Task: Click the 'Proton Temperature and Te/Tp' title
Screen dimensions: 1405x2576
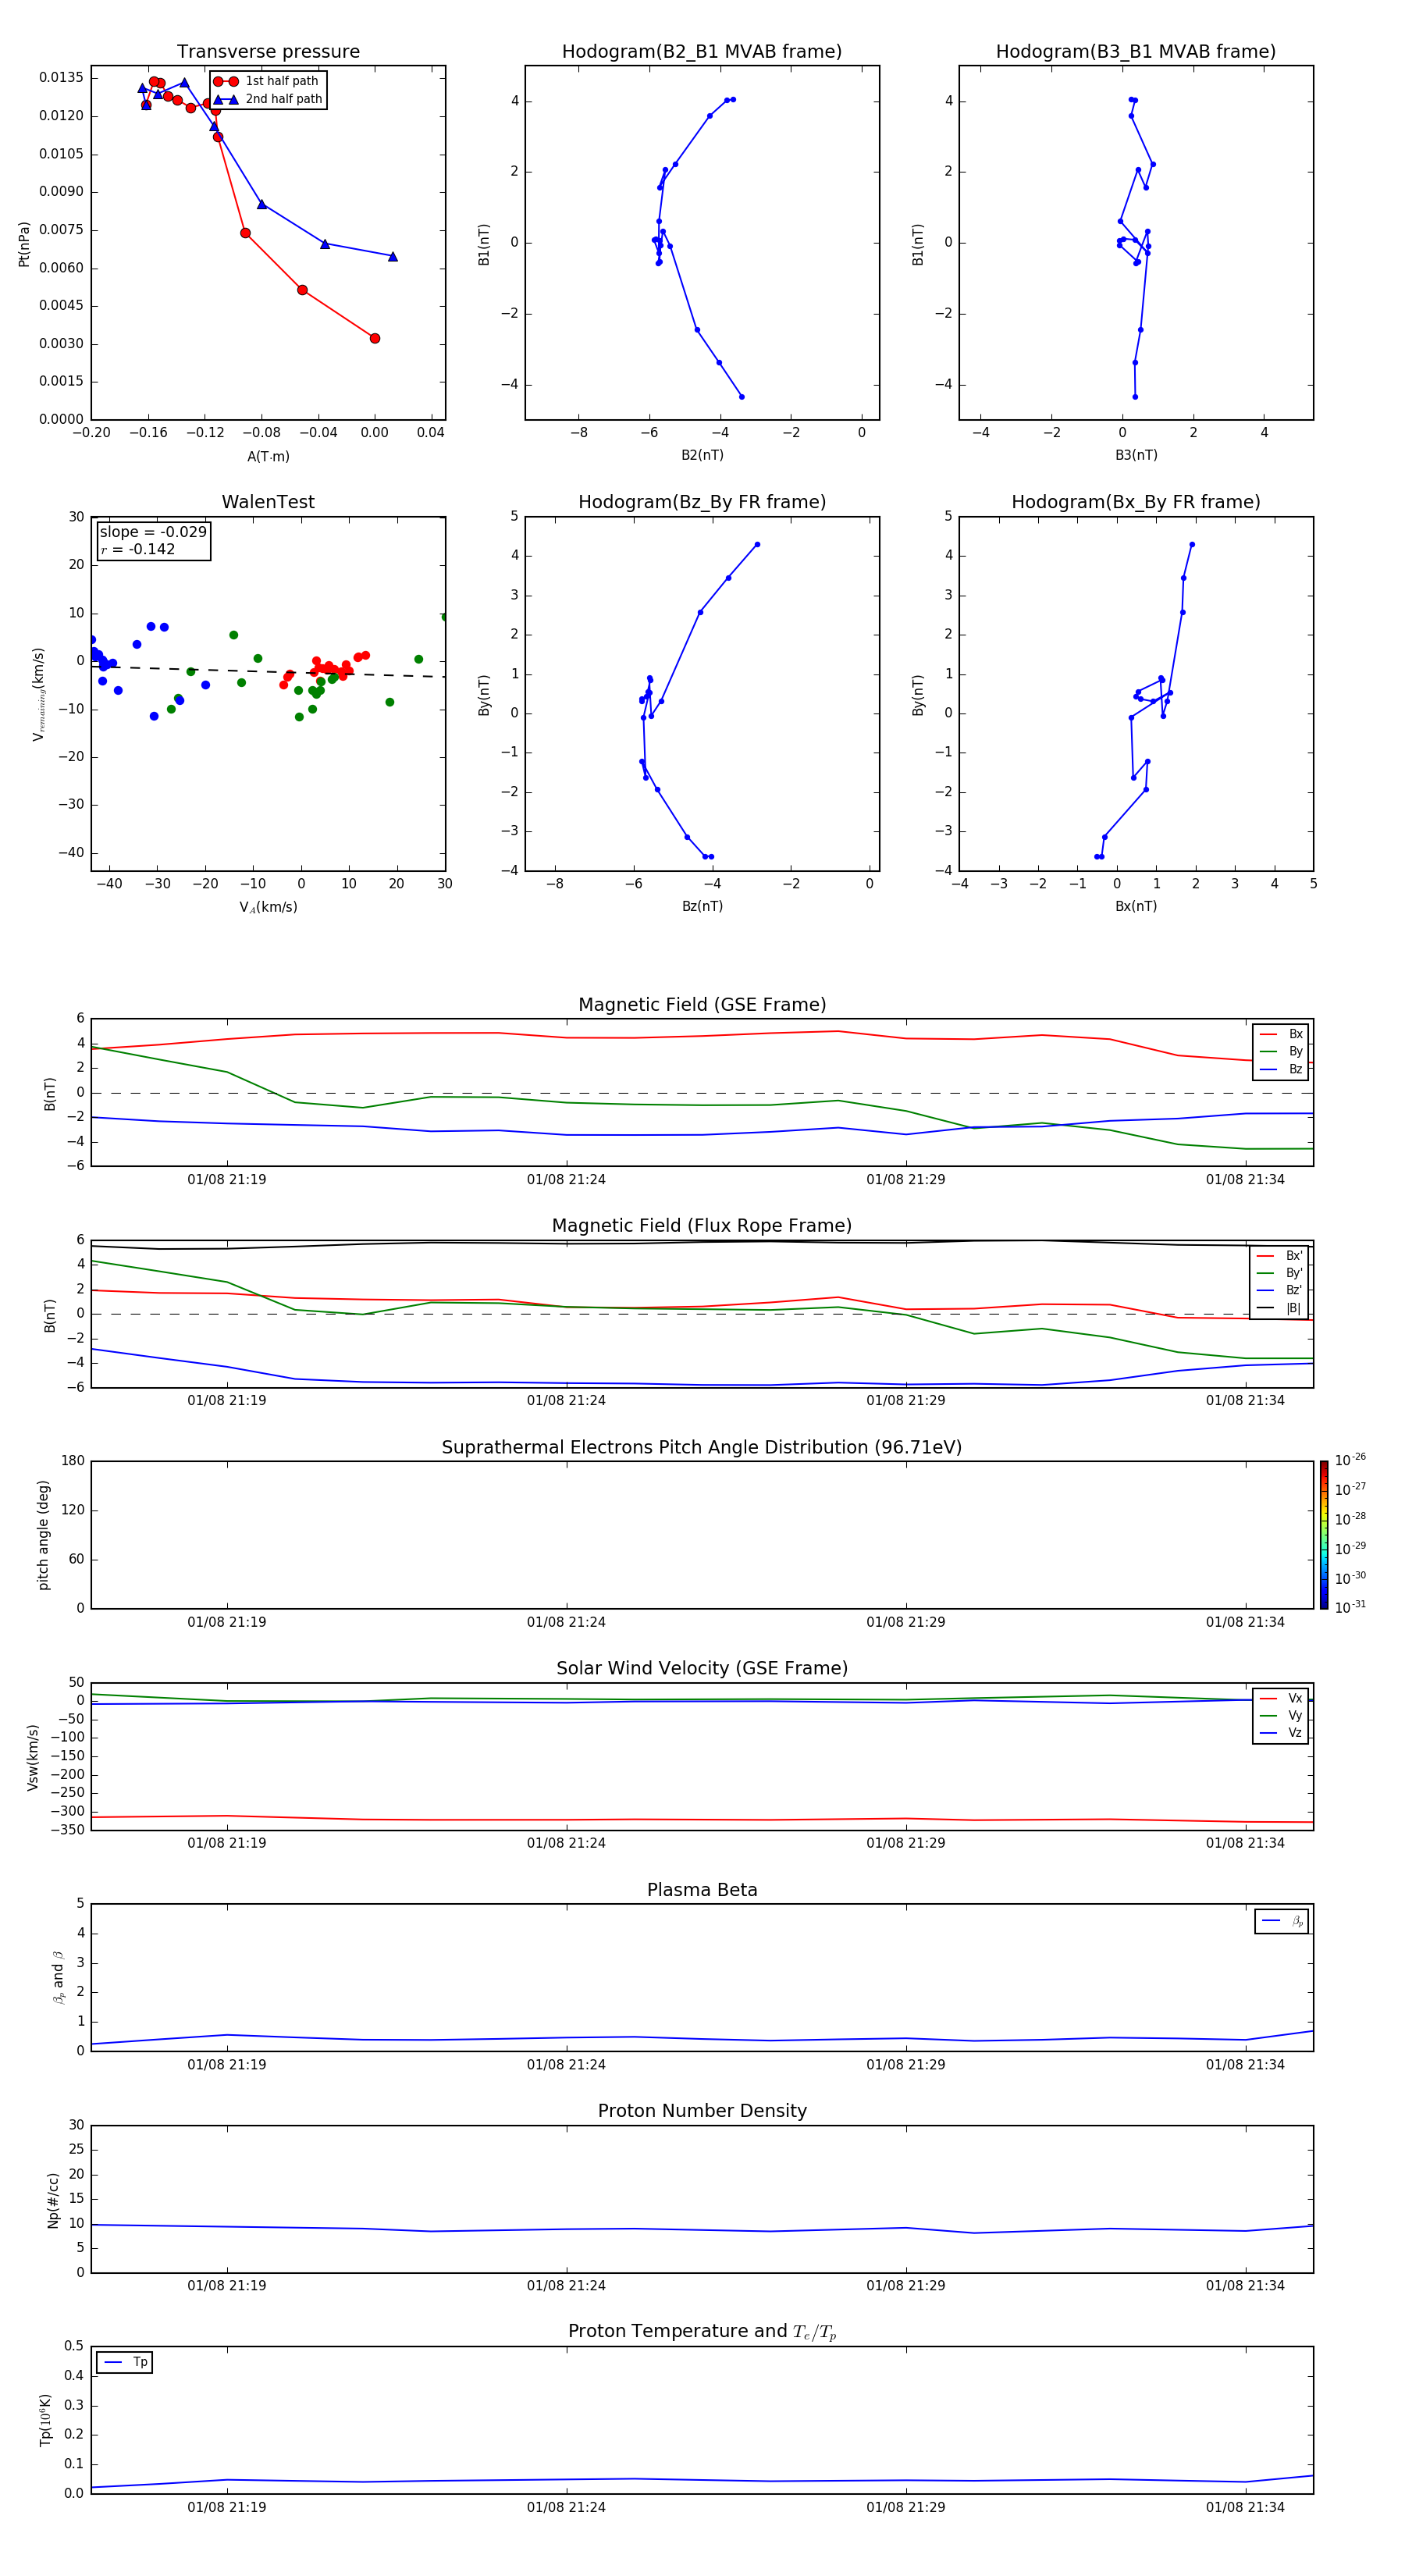Action: click(702, 2332)
